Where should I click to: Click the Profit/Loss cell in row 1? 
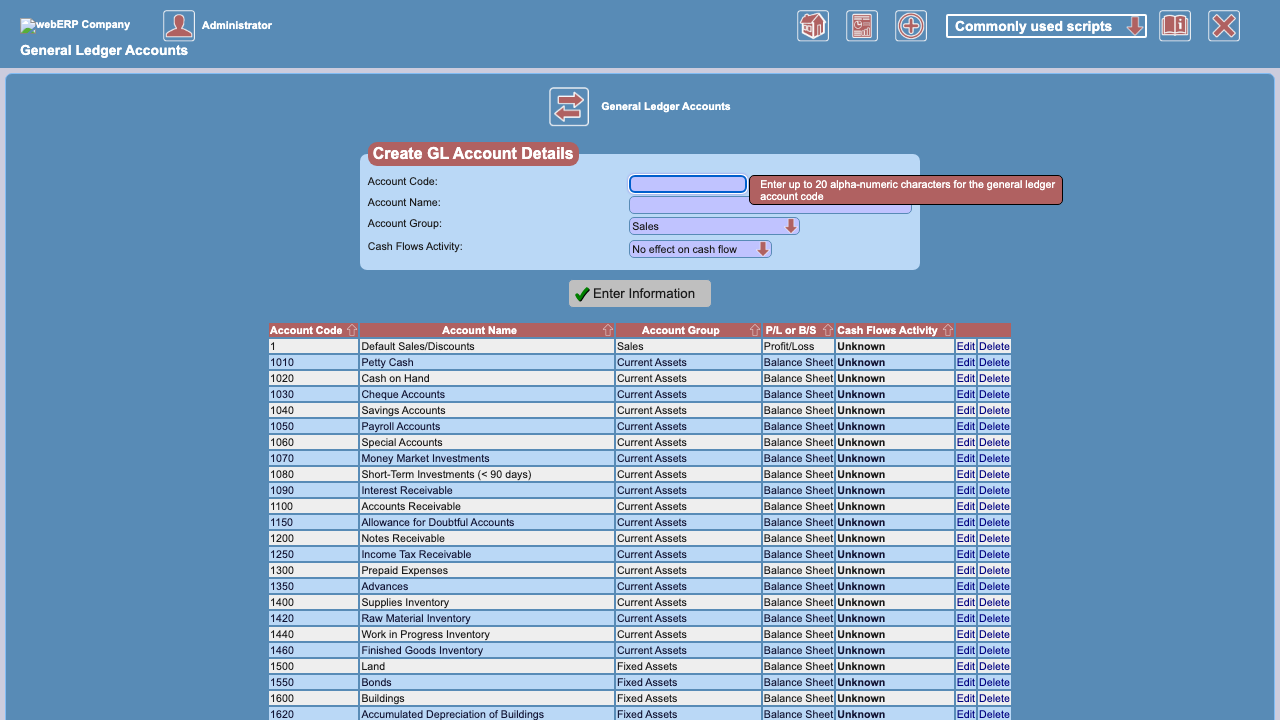[x=798, y=346]
